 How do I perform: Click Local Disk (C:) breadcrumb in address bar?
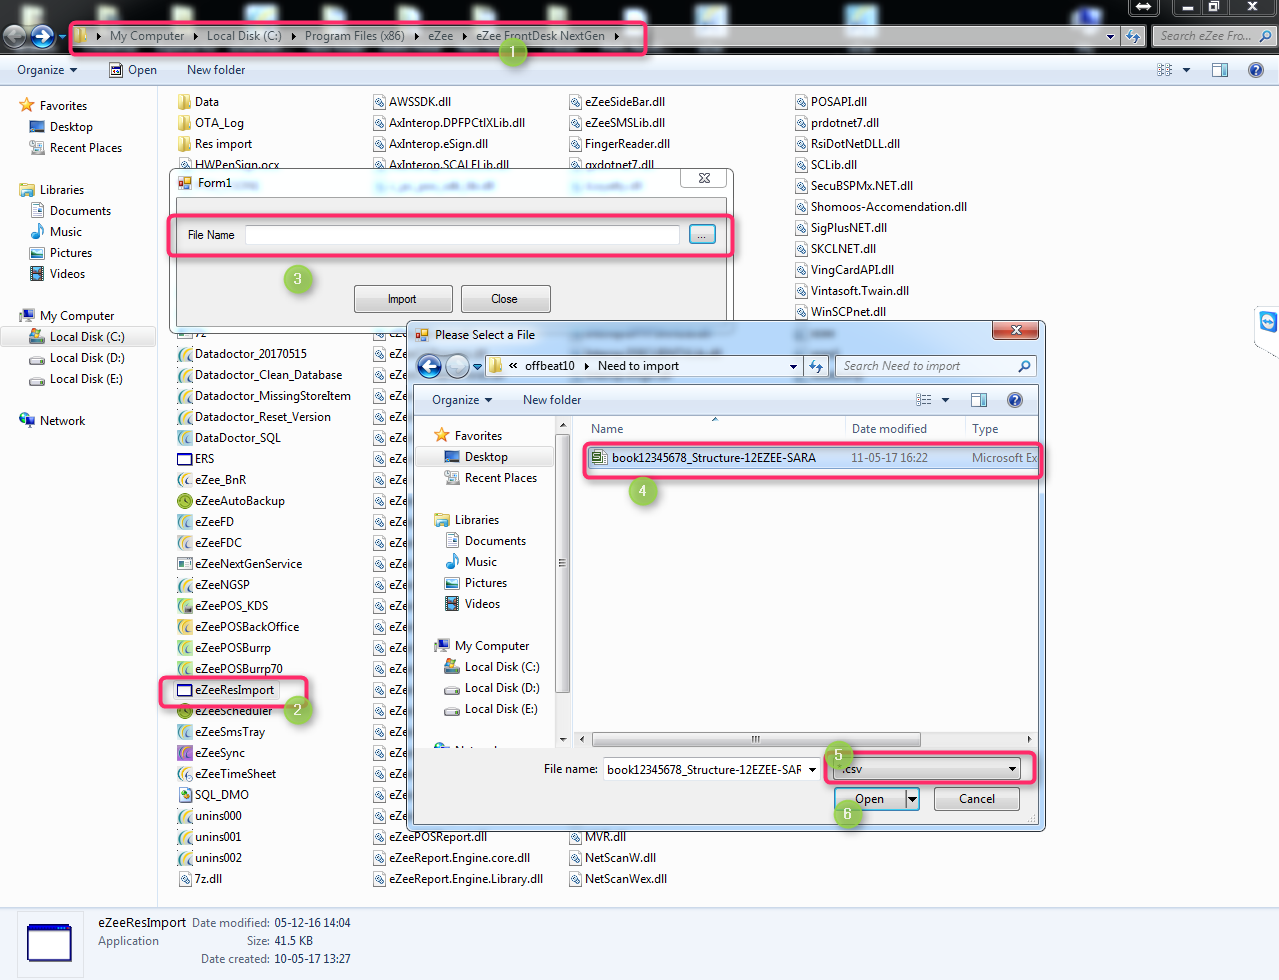[244, 36]
